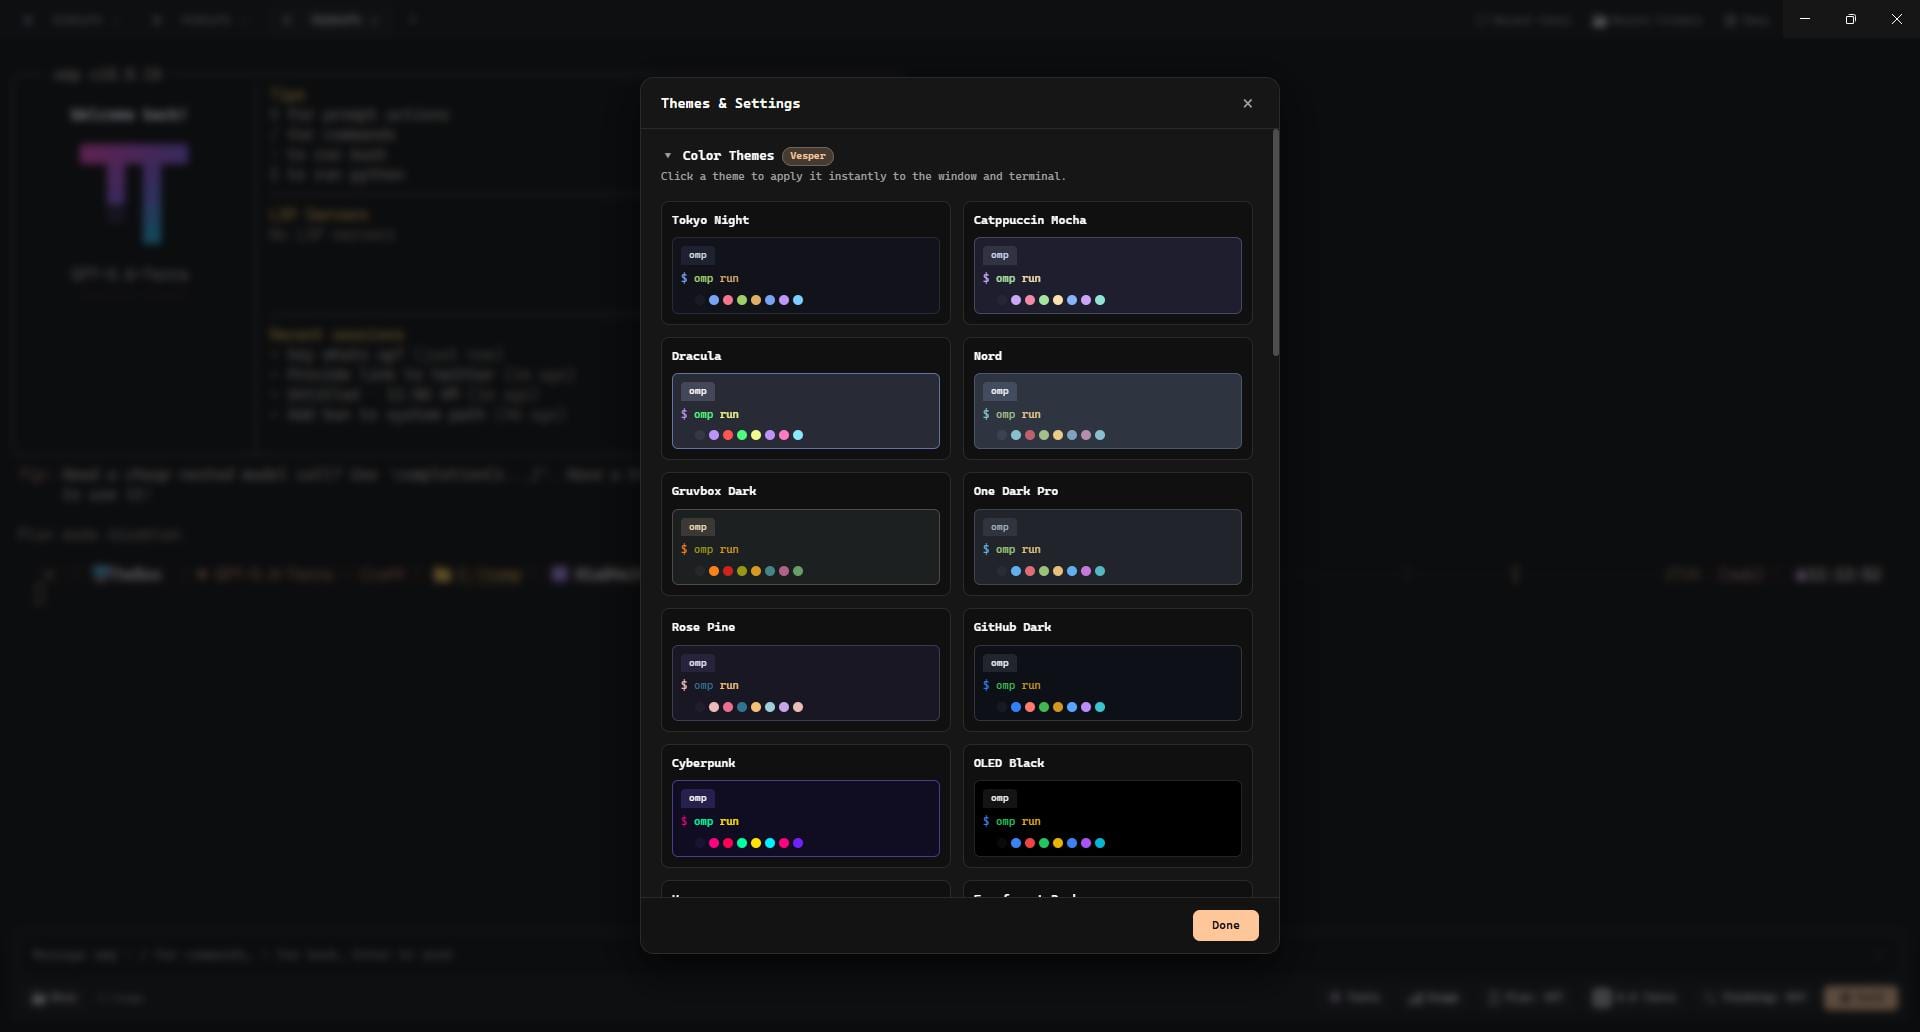Click the red dot in Gruvbox Dark palette

[728, 571]
